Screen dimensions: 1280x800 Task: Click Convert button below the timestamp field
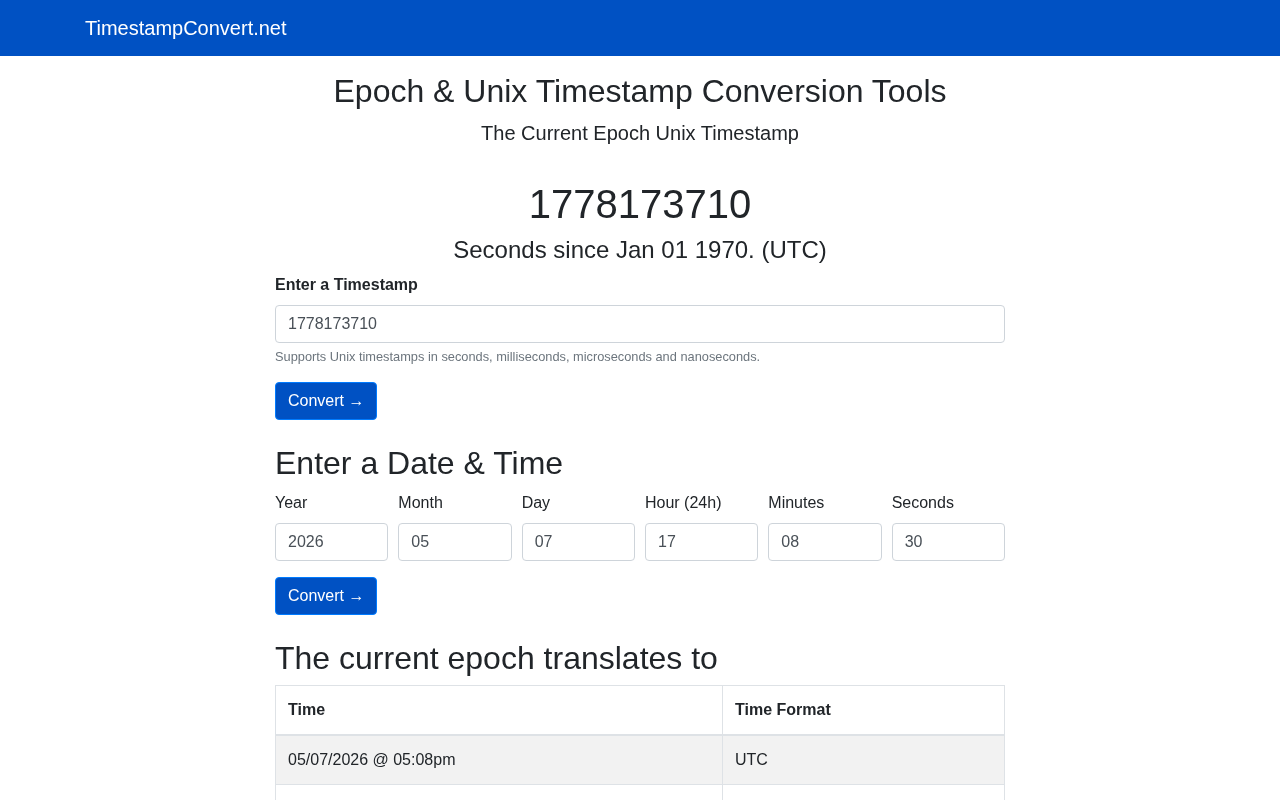pyautogui.click(x=326, y=401)
